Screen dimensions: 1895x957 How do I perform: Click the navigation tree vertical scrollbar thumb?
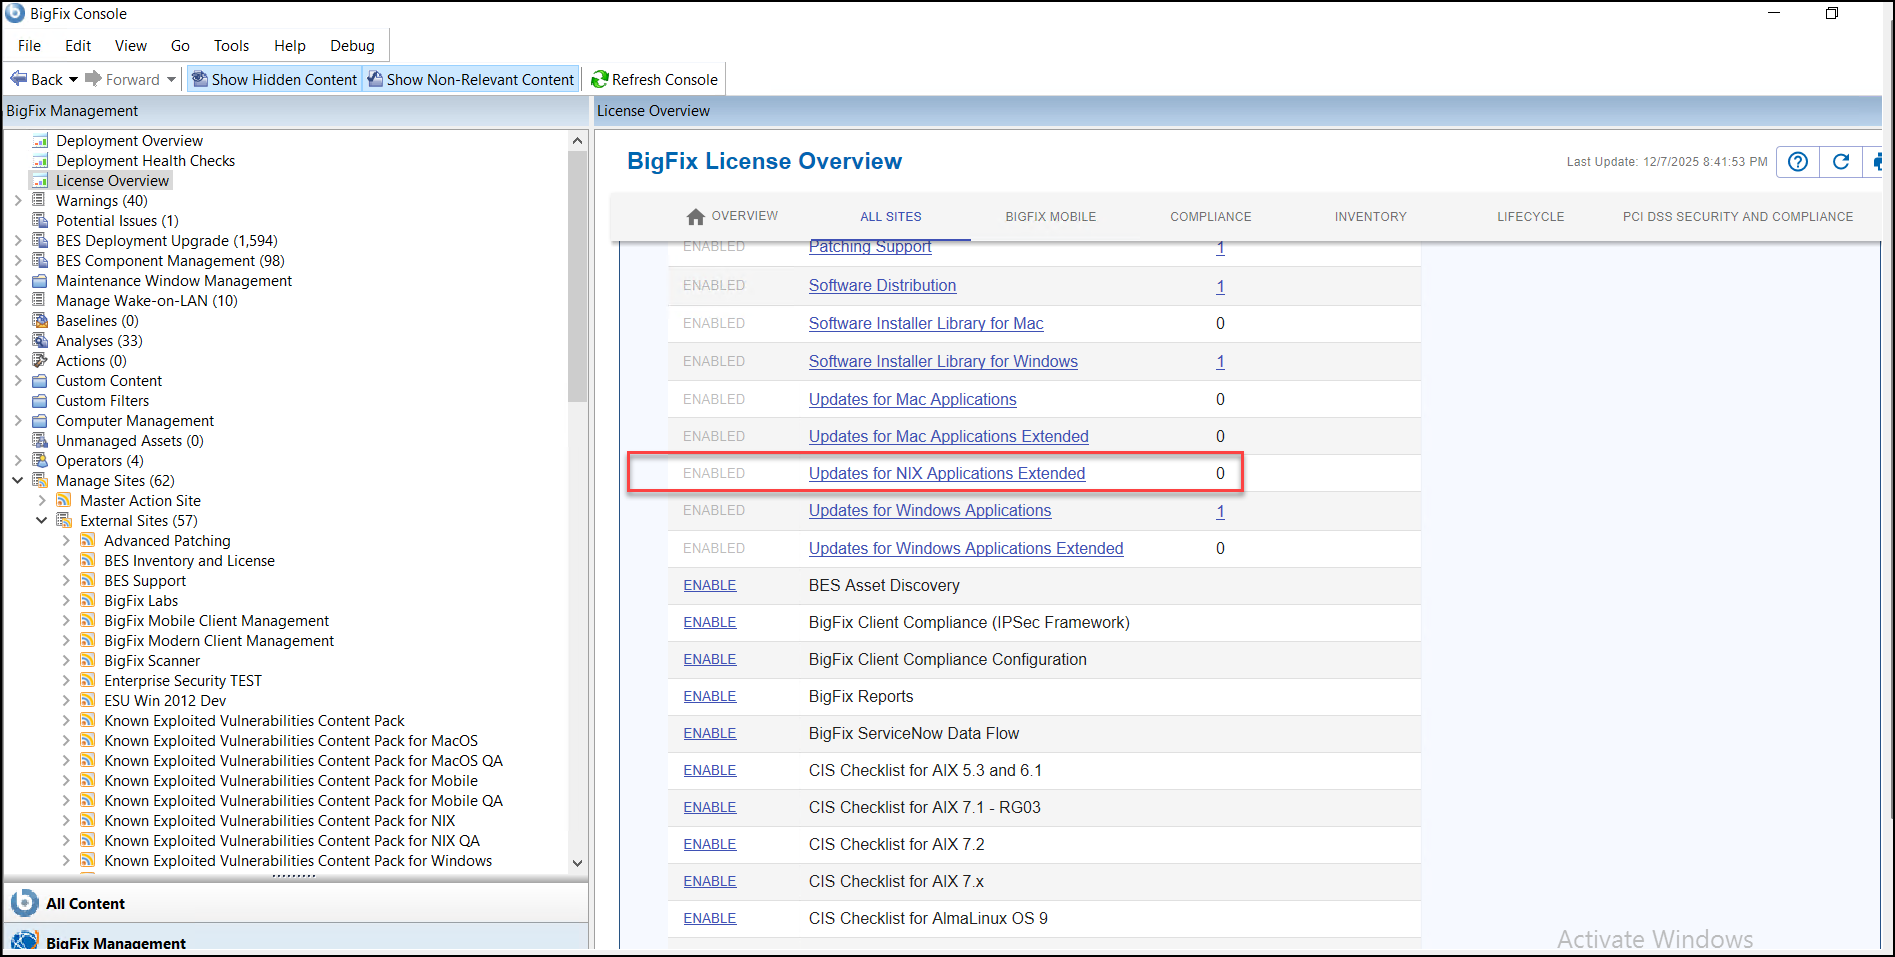(x=577, y=277)
